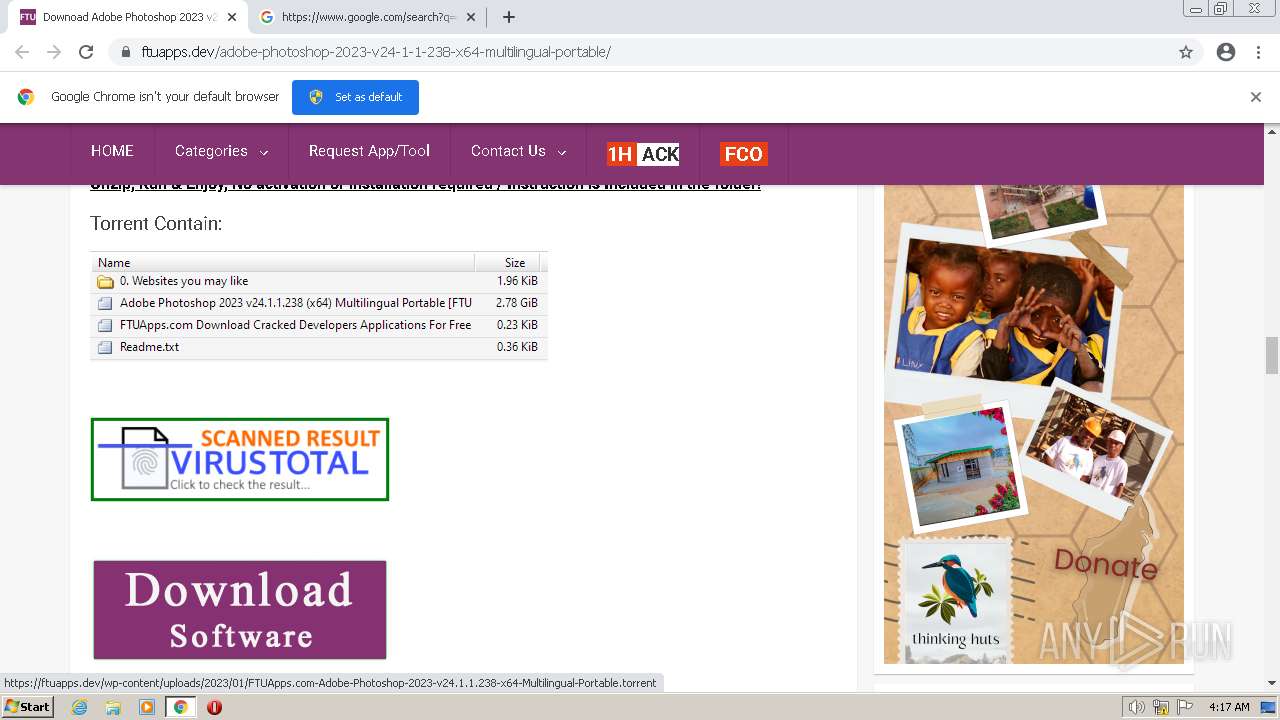Close the Google search tab
Screen dimensions: 1280x720
[471, 17]
